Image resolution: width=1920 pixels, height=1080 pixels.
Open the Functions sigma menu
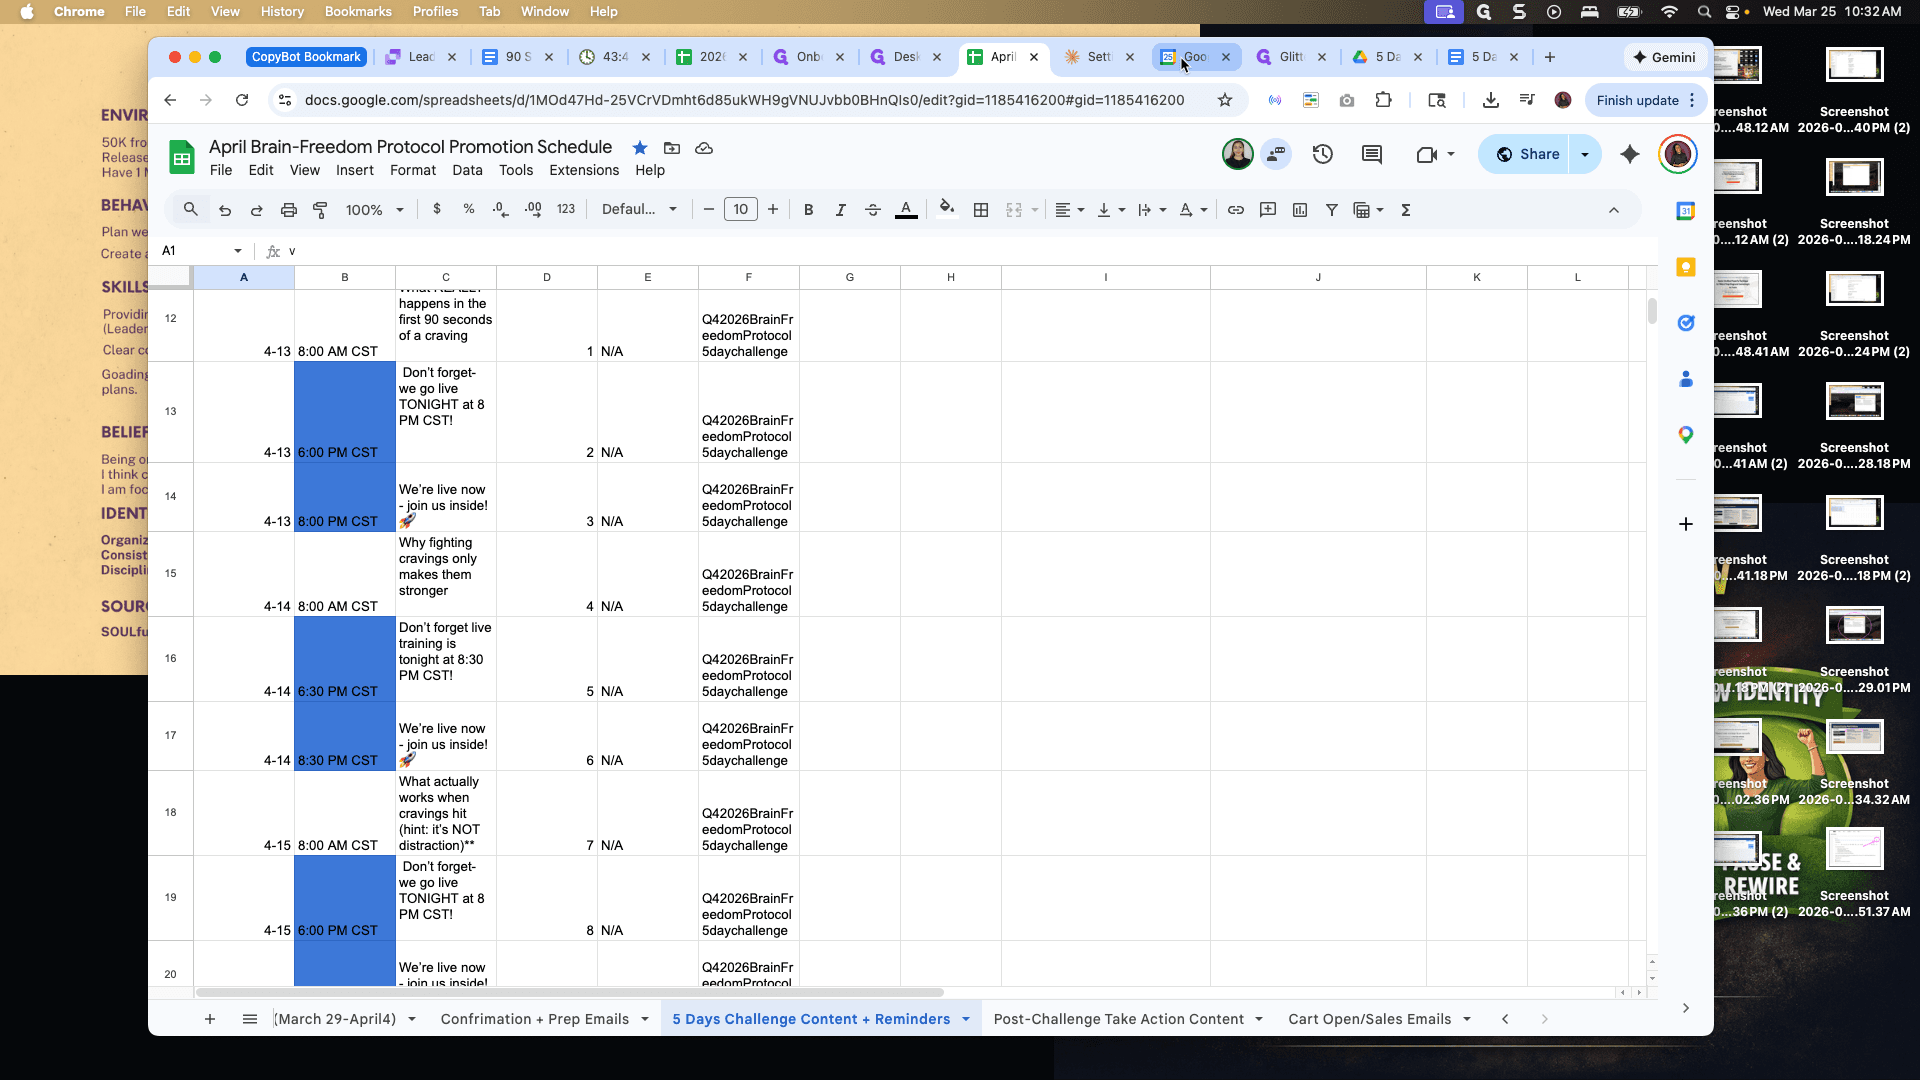coord(1406,210)
